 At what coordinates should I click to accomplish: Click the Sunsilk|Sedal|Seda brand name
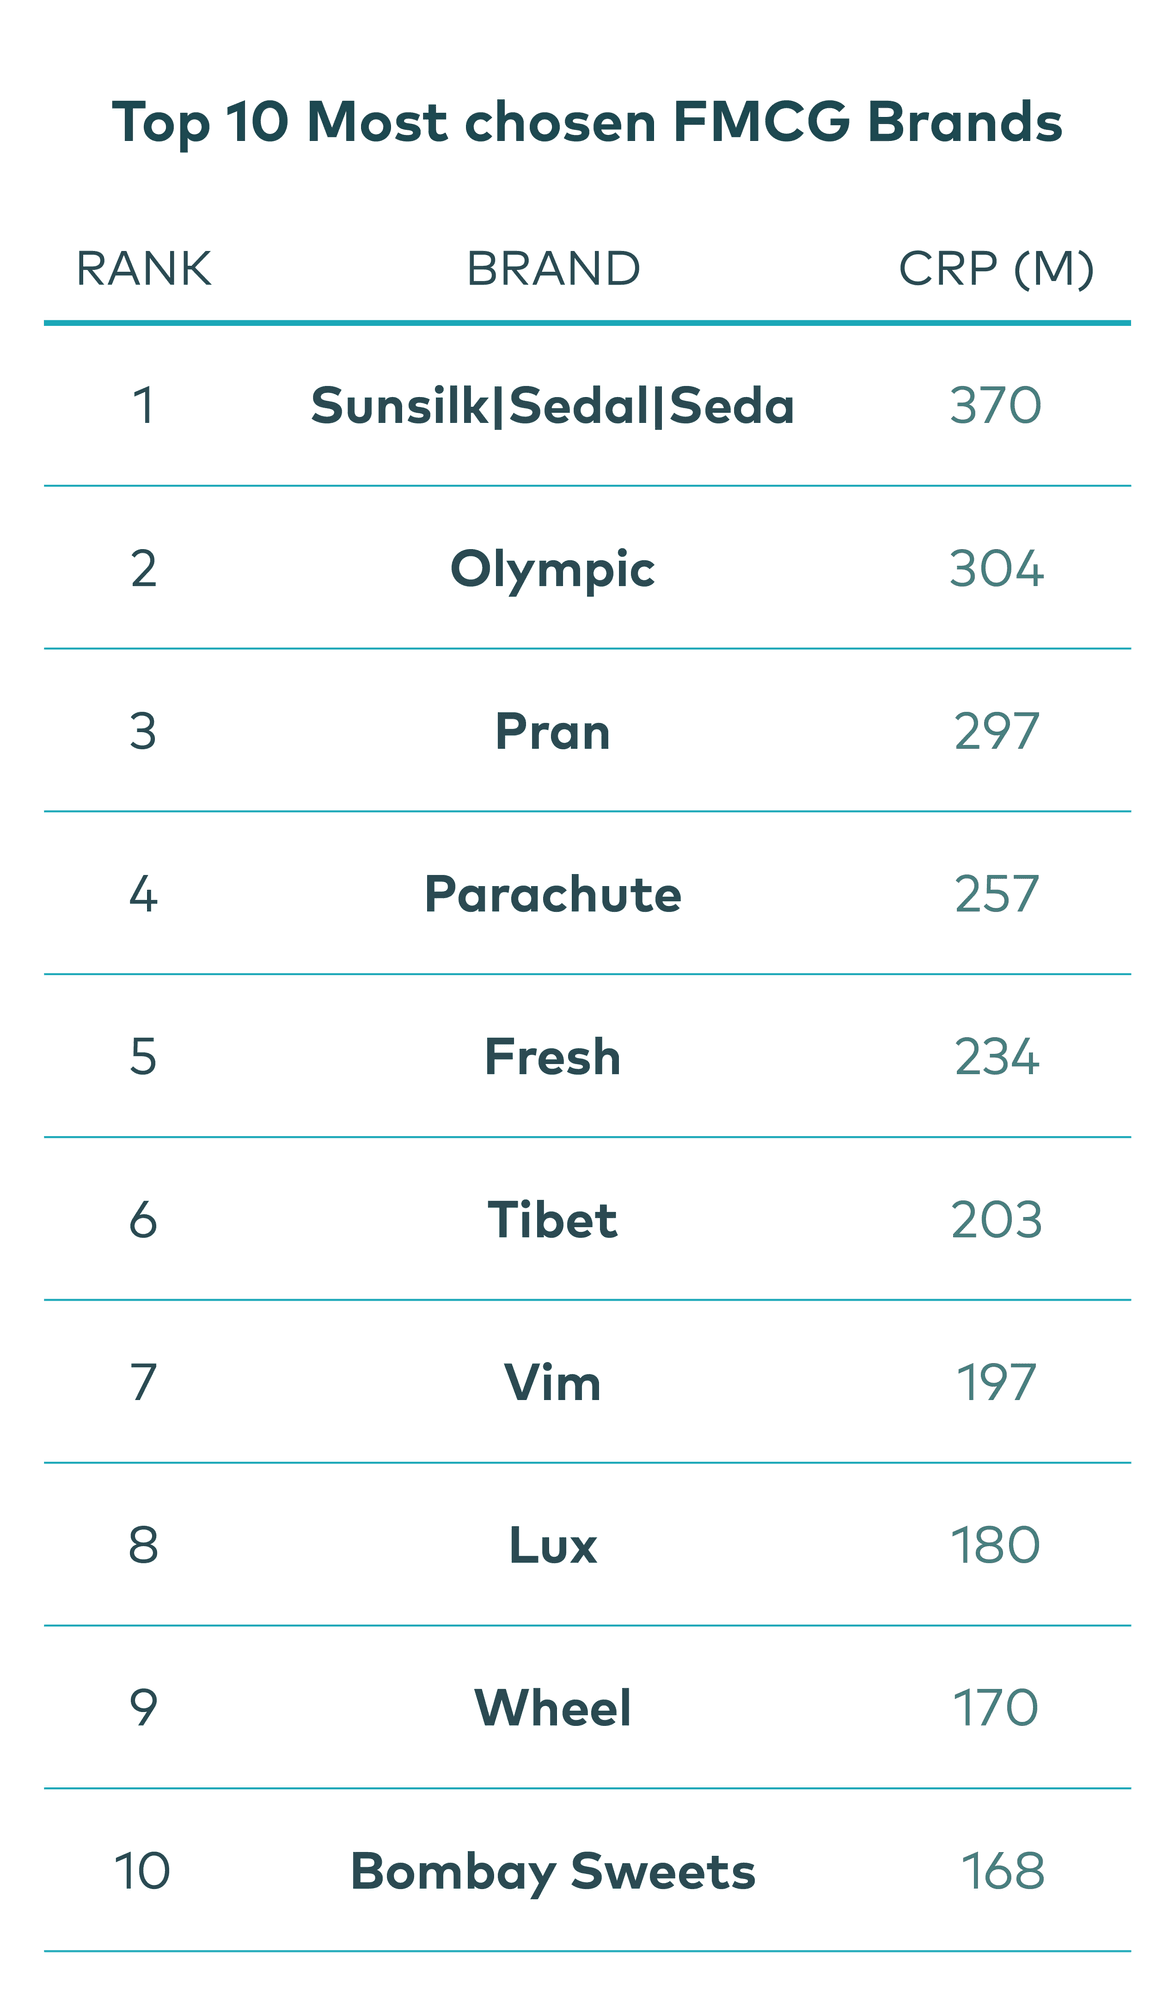553,406
